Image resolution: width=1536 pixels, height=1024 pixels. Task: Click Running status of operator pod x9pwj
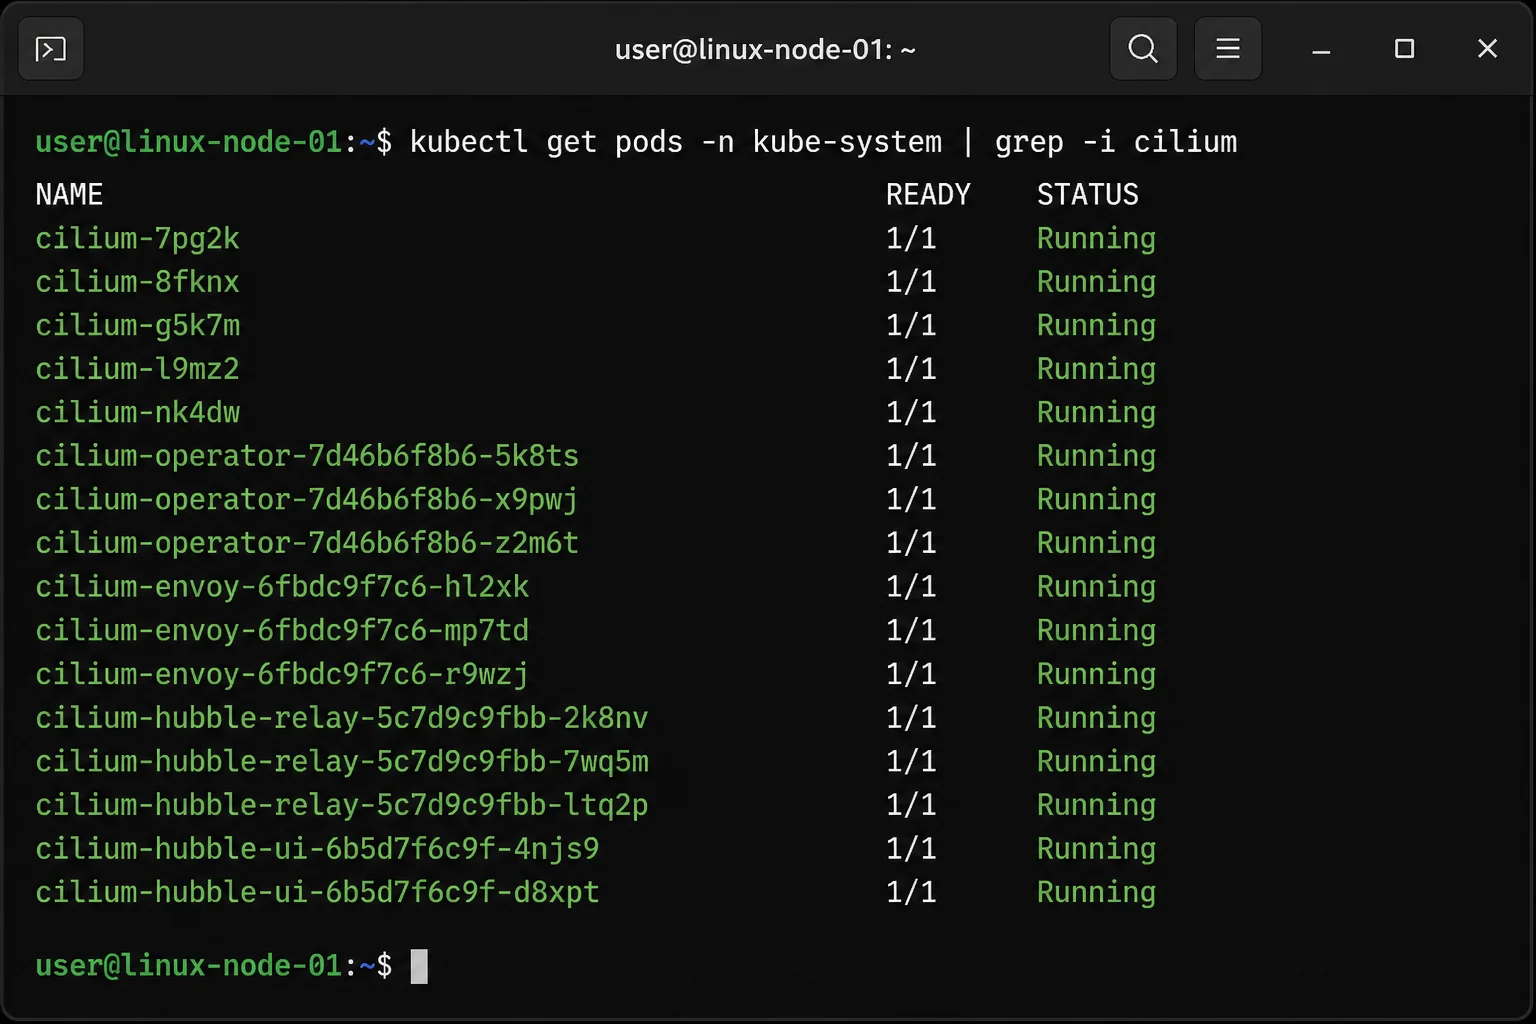coord(1096,500)
